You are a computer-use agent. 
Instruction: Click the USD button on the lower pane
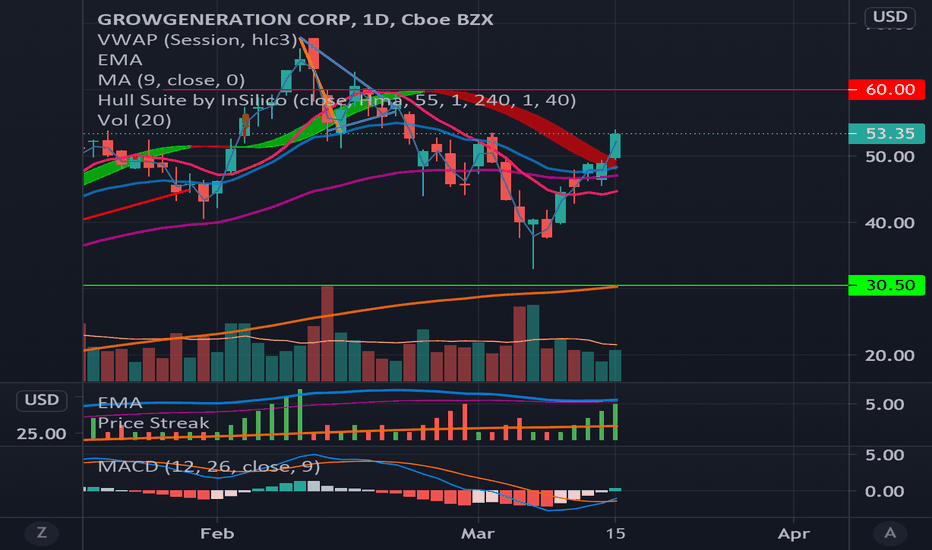(42, 400)
